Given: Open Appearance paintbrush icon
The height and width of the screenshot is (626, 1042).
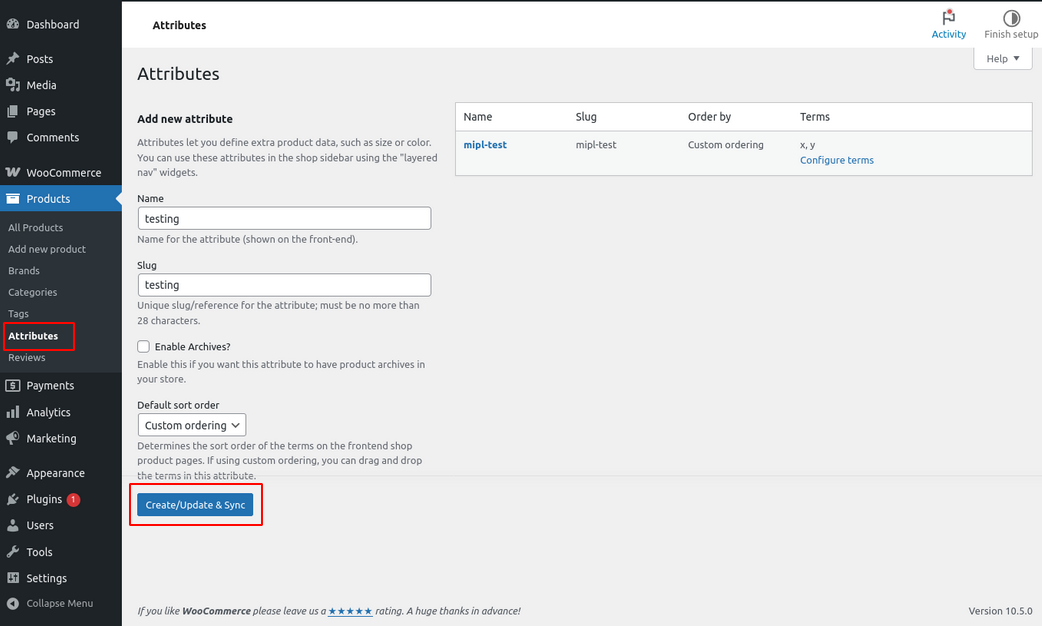Looking at the screenshot, I should [13, 473].
